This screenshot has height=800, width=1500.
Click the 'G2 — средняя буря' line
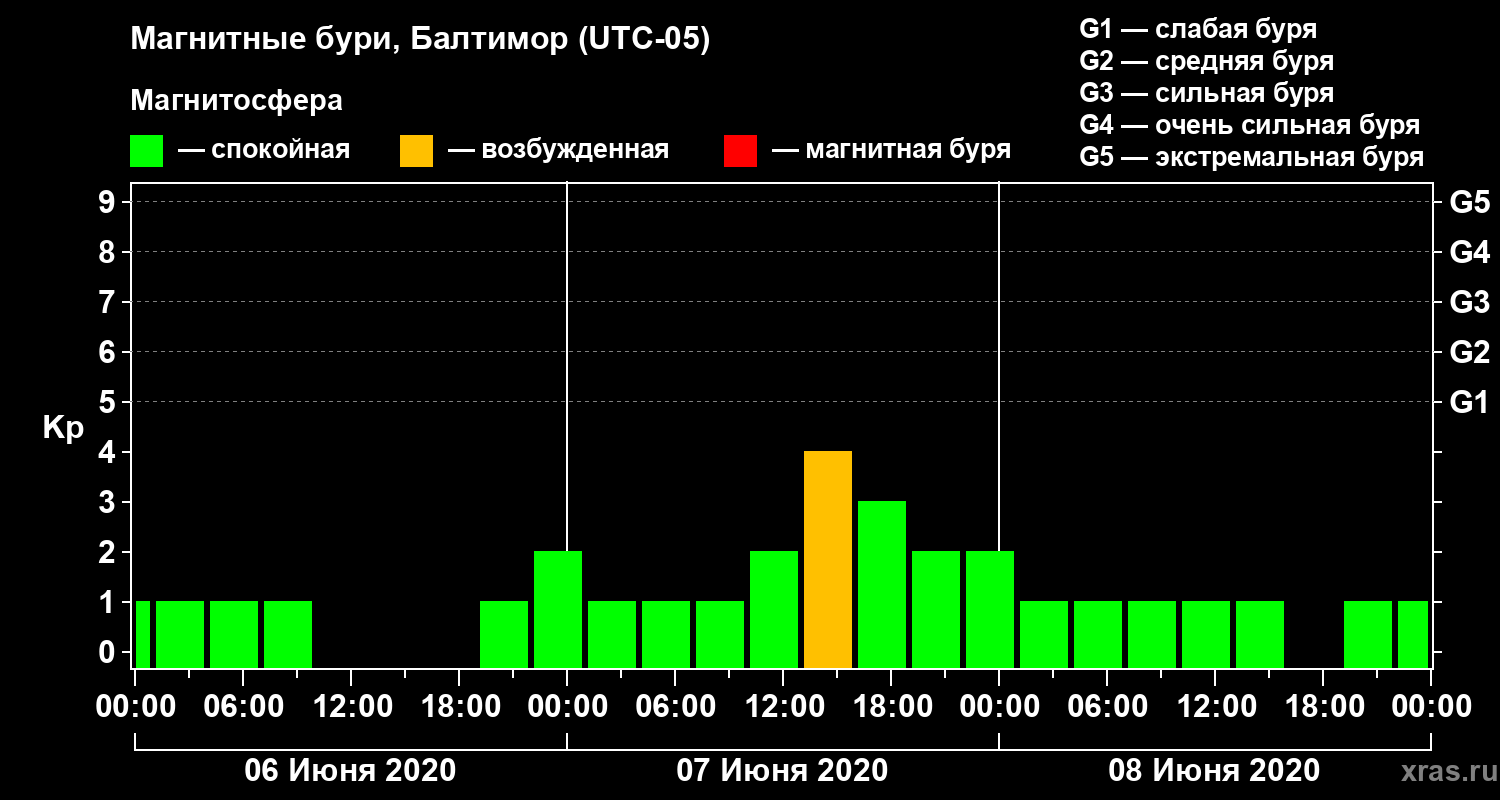point(1206,61)
